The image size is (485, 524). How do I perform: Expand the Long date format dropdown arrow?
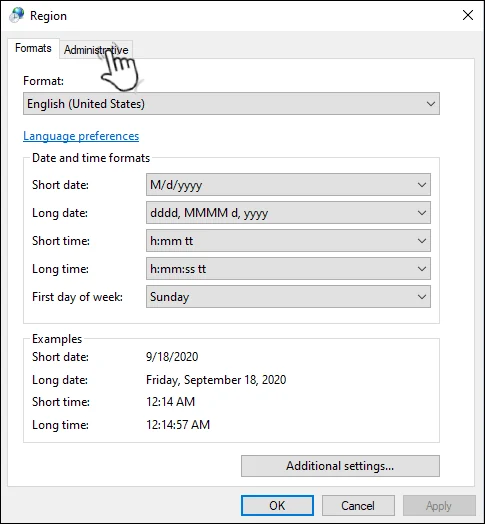click(421, 213)
